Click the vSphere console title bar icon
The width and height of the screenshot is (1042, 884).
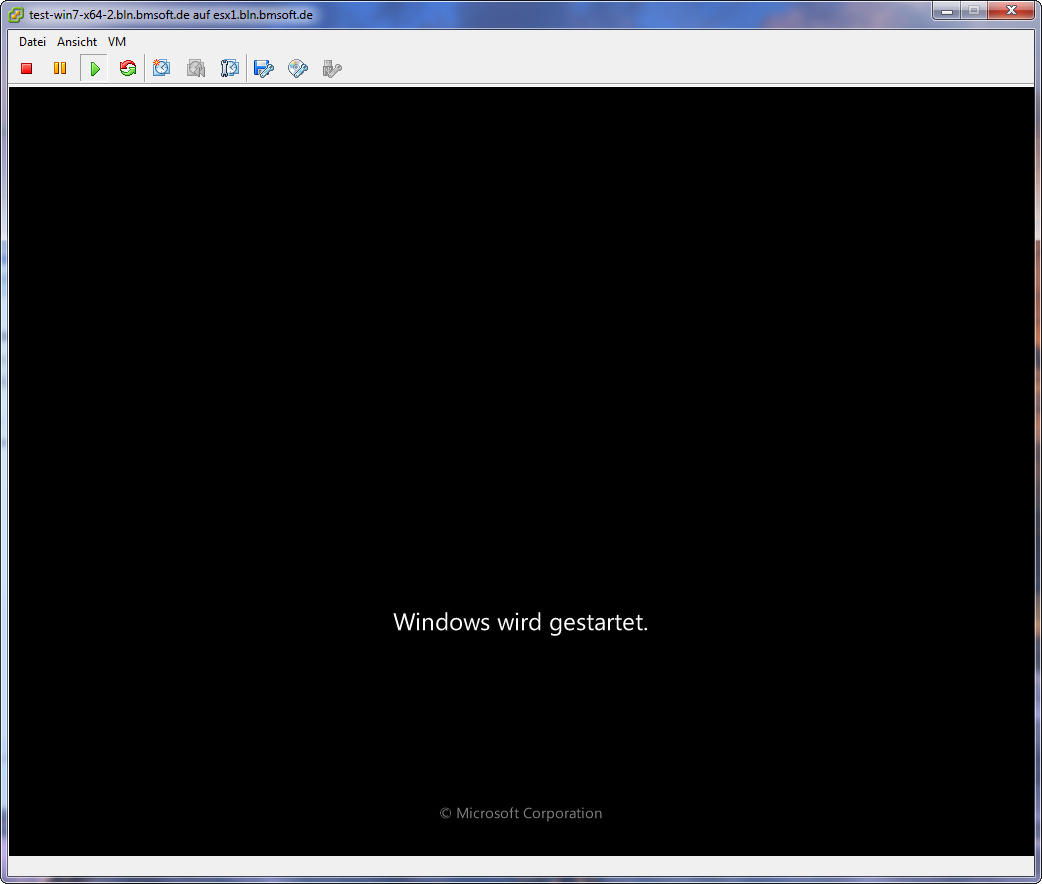point(16,15)
